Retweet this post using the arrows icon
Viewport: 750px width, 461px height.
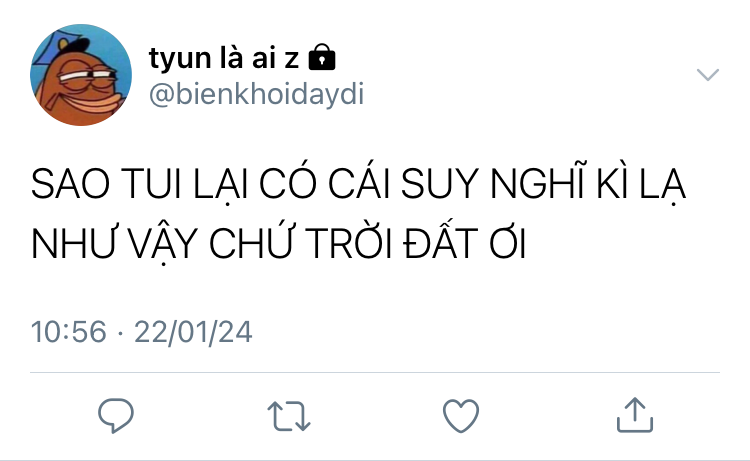(x=289, y=416)
